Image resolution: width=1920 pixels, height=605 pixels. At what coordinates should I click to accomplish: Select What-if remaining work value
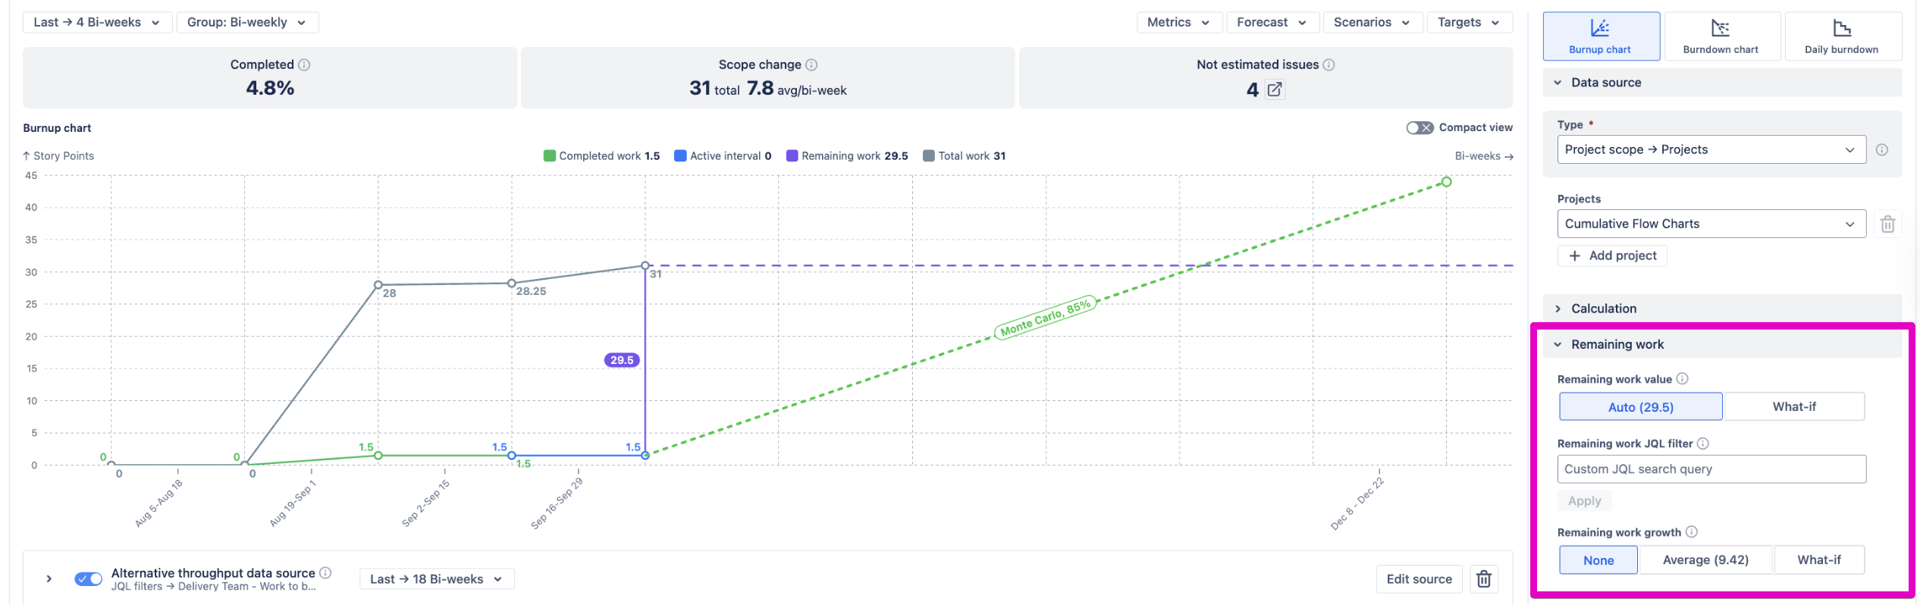pyautogui.click(x=1794, y=407)
